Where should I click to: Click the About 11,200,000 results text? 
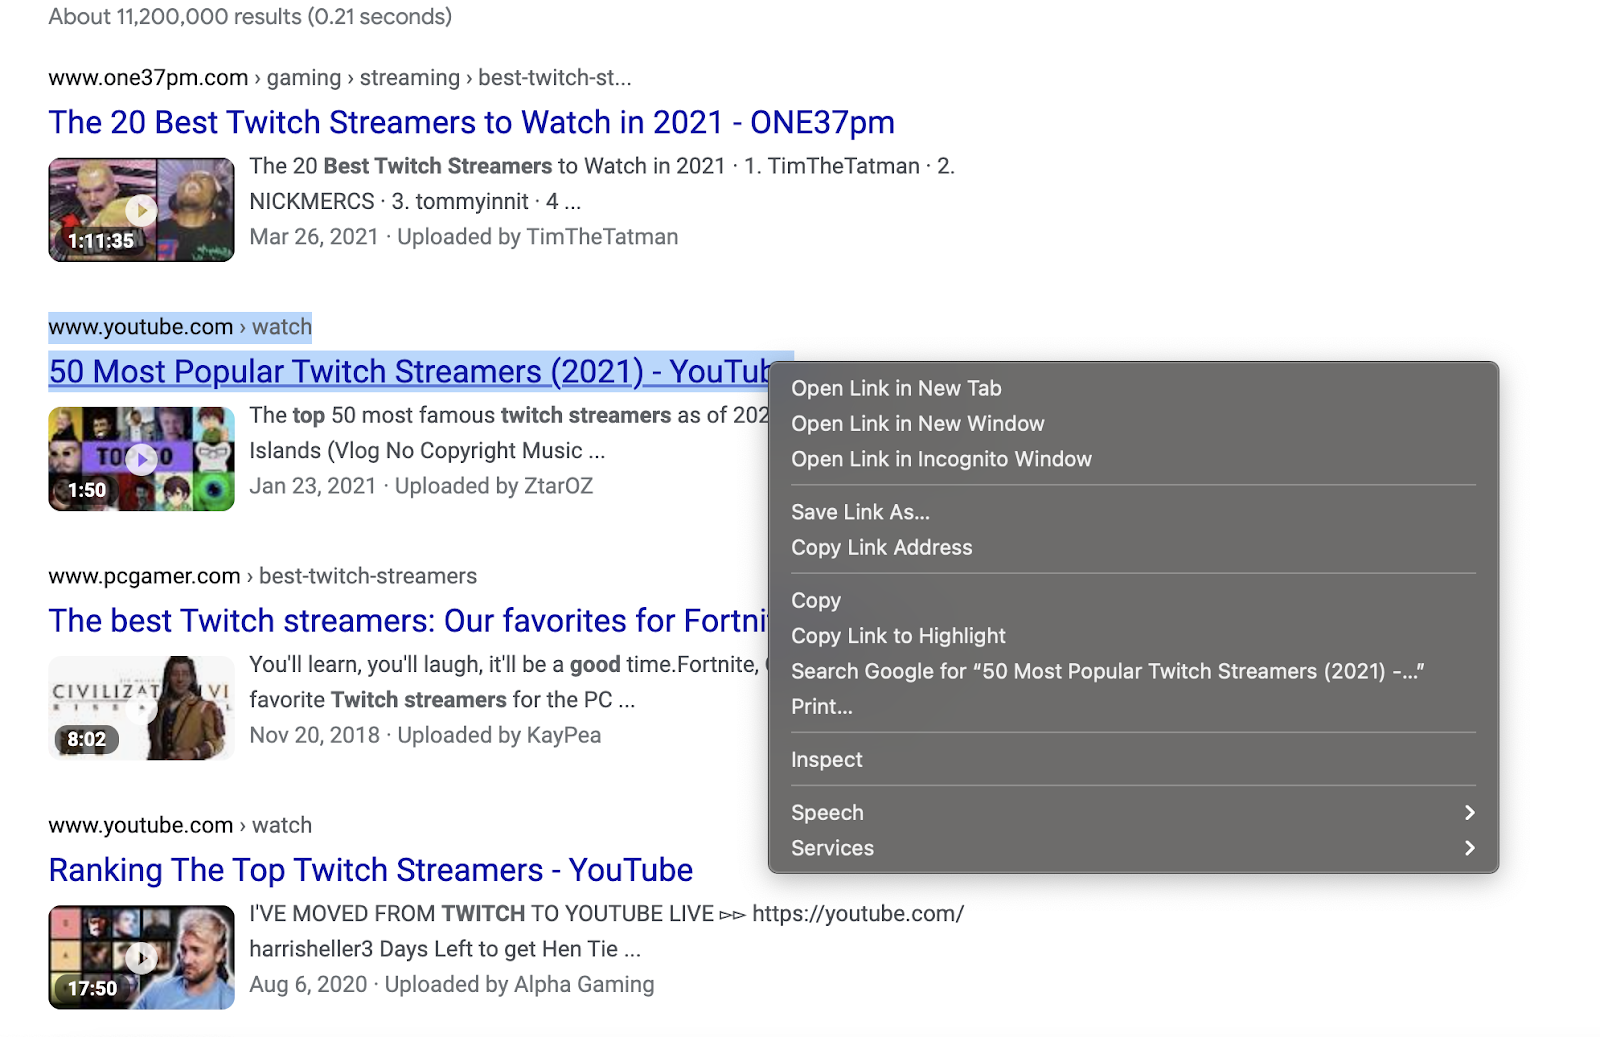point(250,17)
